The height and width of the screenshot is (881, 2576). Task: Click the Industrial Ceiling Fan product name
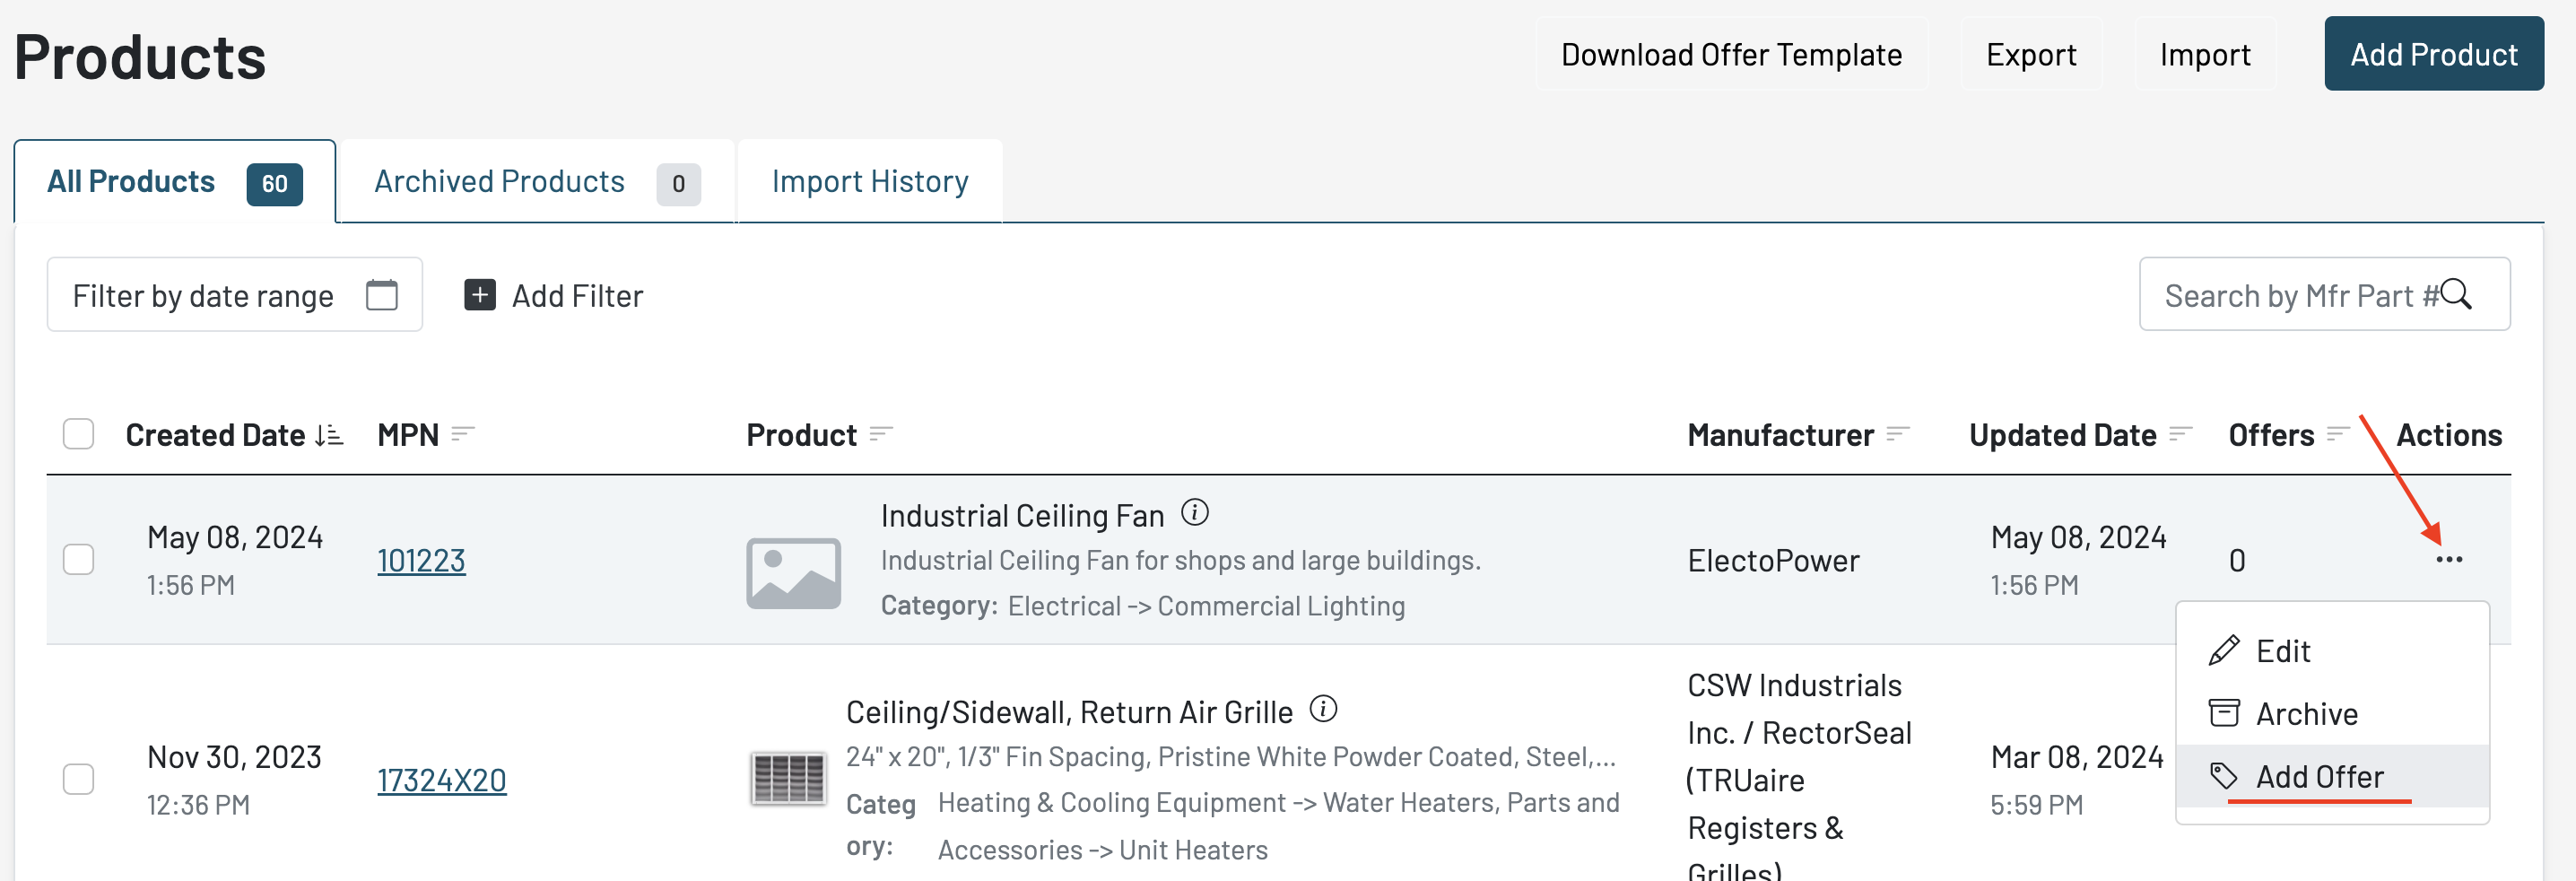pos(1022,515)
